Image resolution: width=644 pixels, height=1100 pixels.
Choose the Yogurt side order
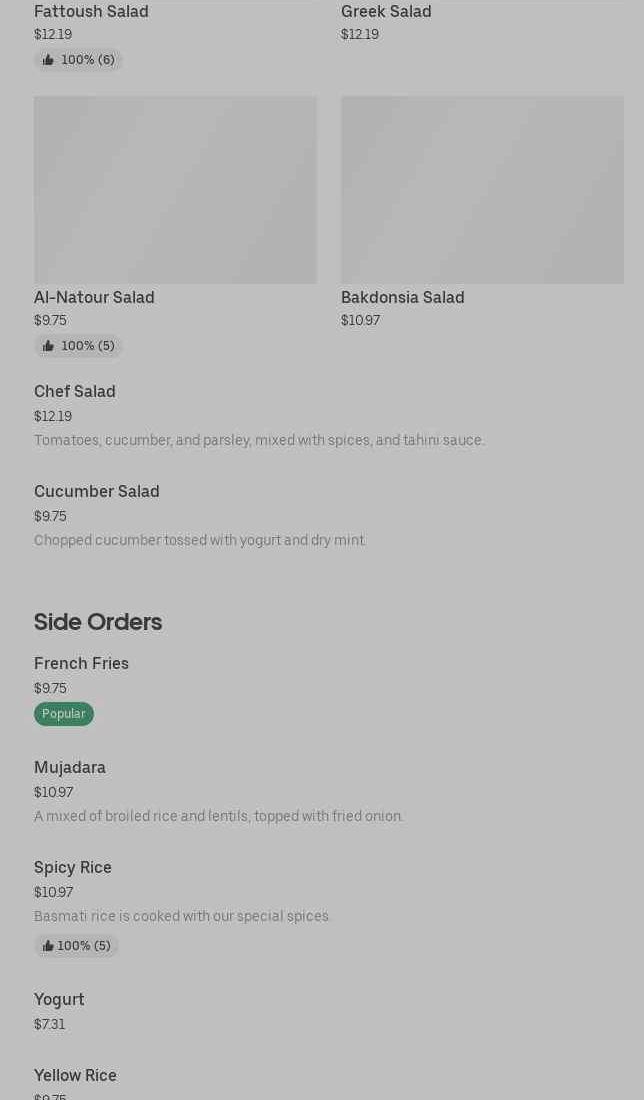pyautogui.click(x=59, y=1000)
